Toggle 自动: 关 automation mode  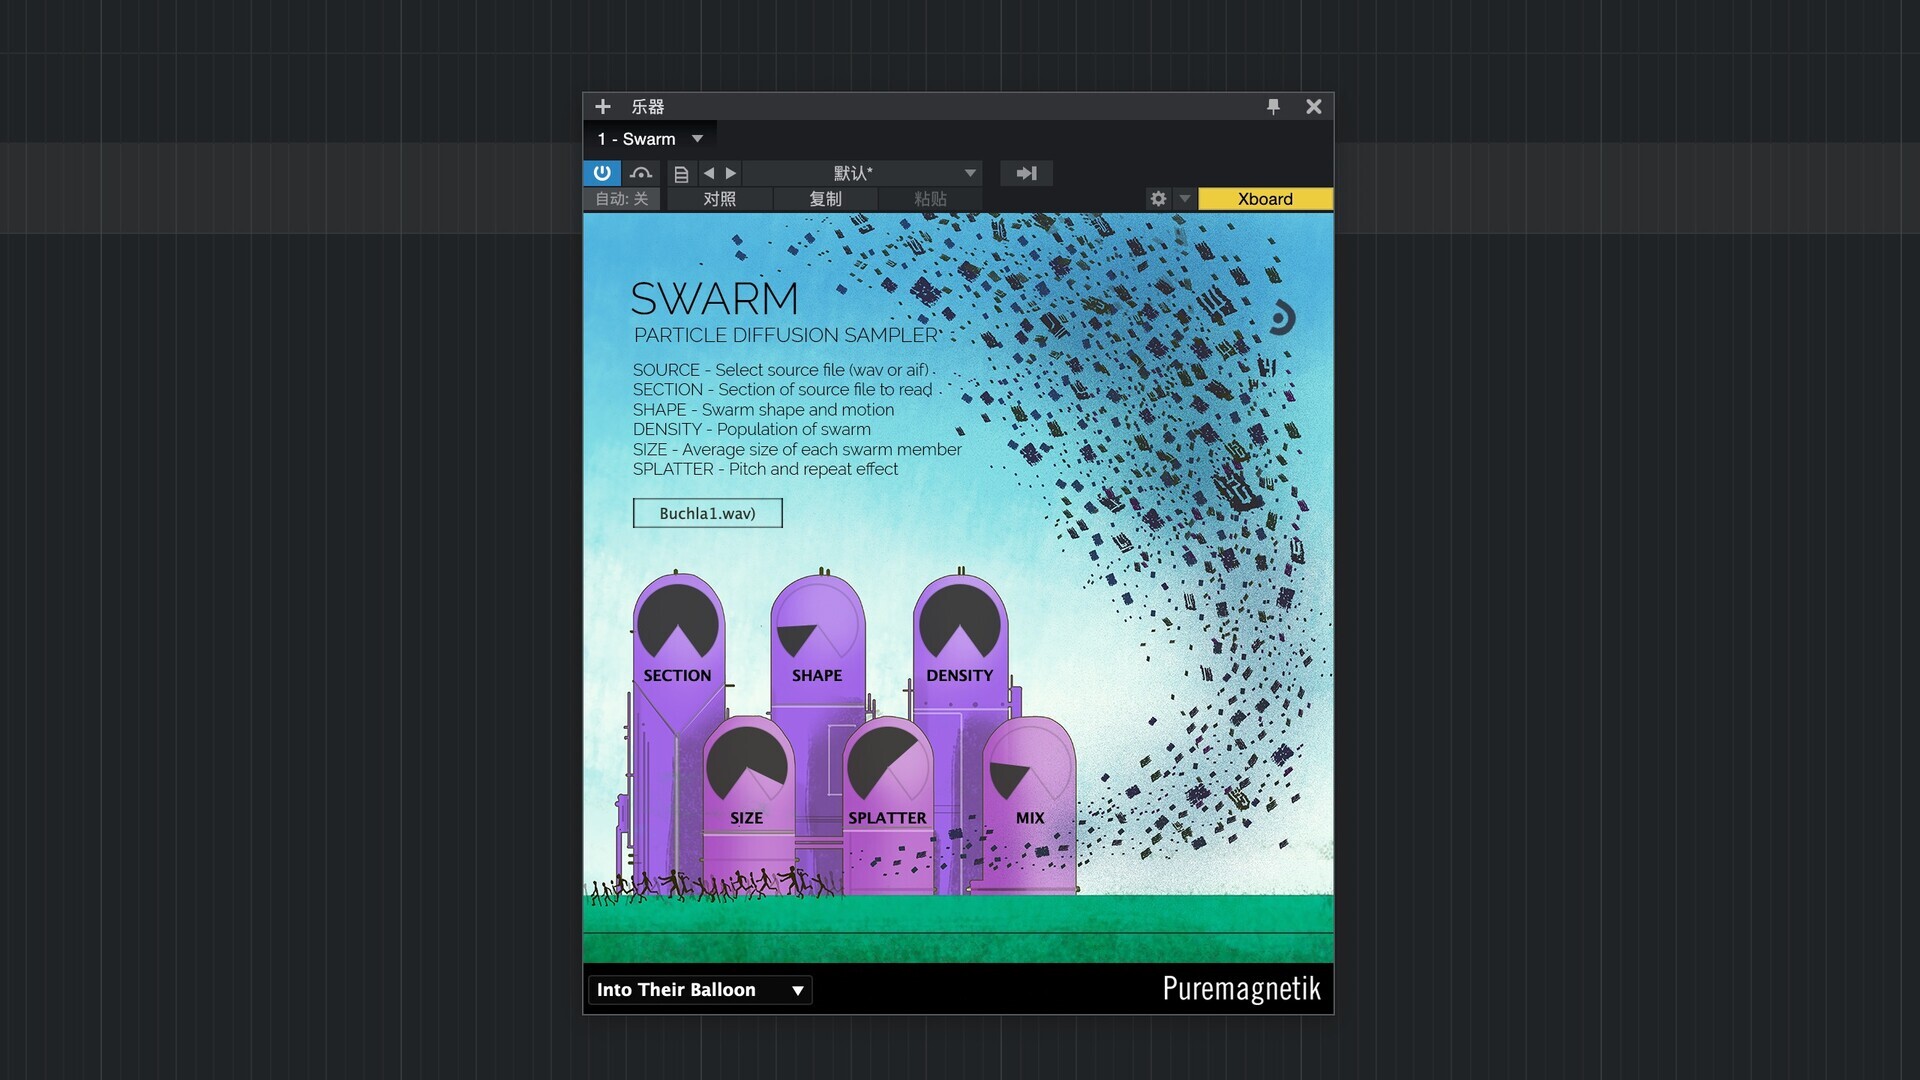tap(621, 199)
